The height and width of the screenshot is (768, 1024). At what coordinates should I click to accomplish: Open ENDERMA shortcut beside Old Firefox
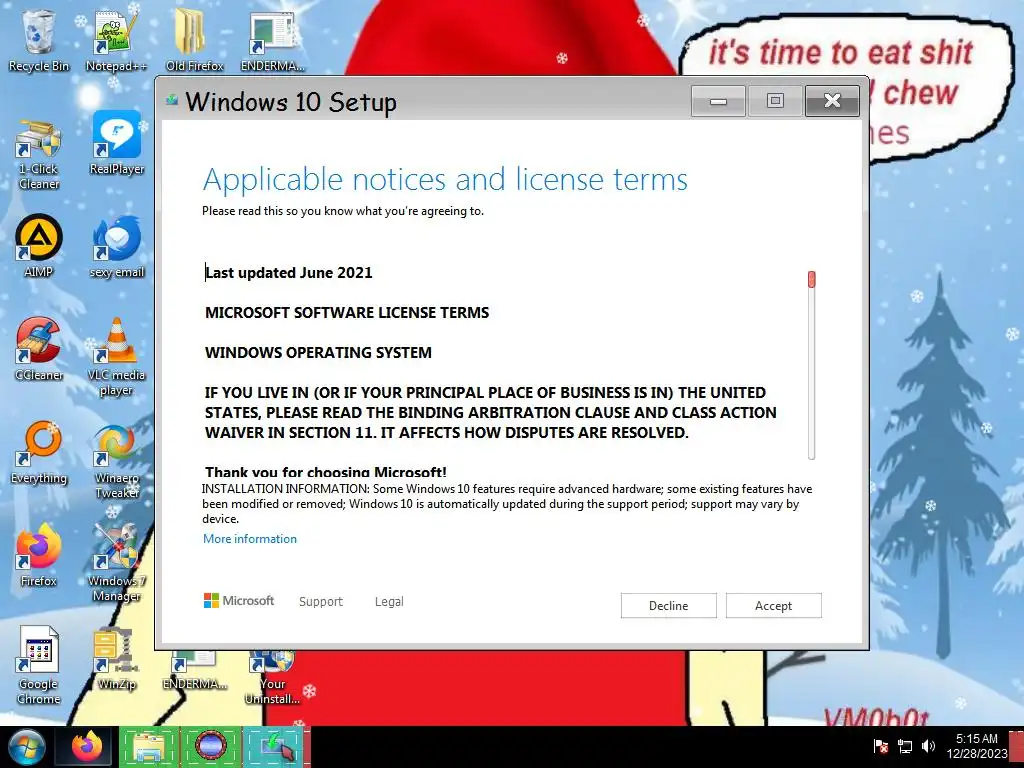(x=272, y=39)
